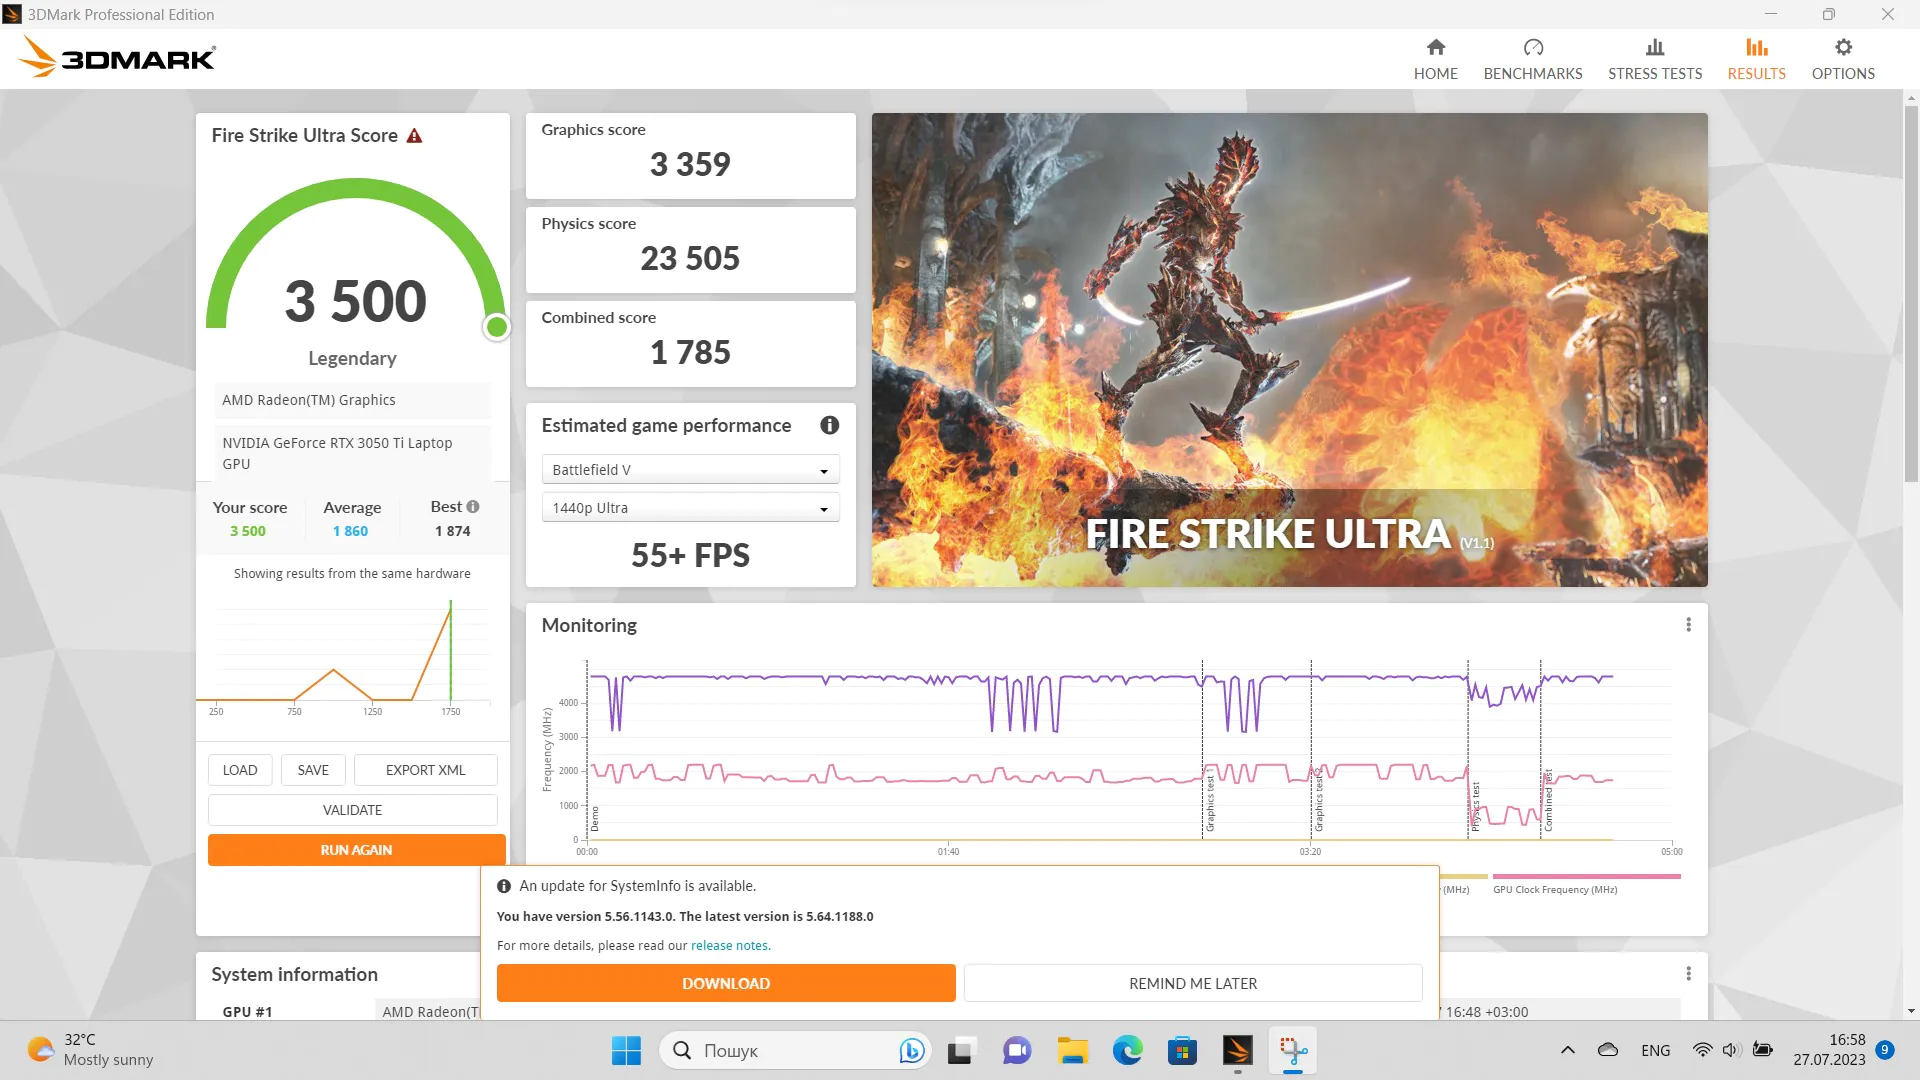
Task: Click the battery status icon
Action: (1763, 1050)
